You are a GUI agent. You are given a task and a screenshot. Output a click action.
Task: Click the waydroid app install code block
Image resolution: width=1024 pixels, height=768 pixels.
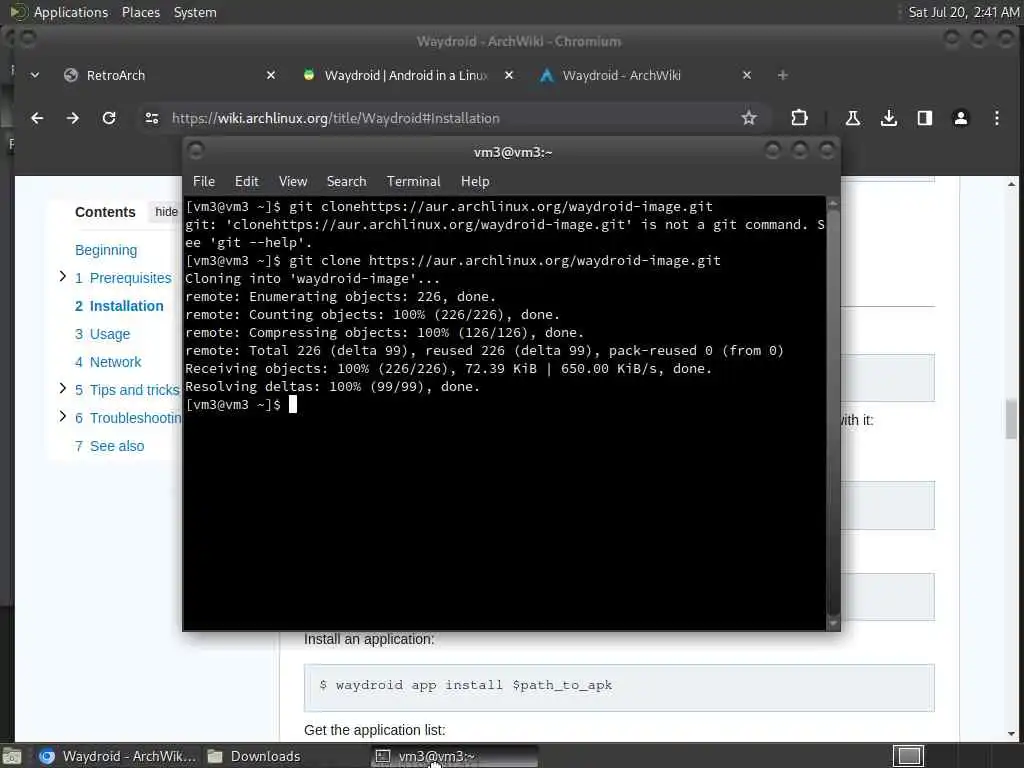tap(619, 688)
